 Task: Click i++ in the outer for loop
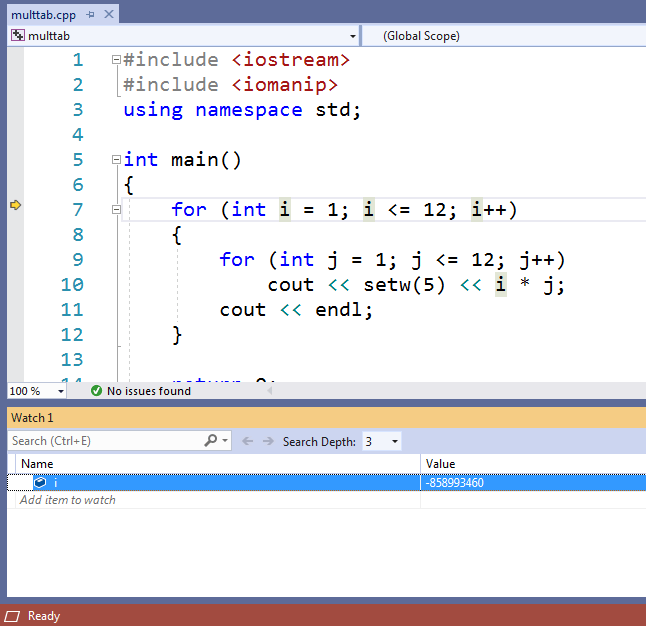tap(489, 210)
